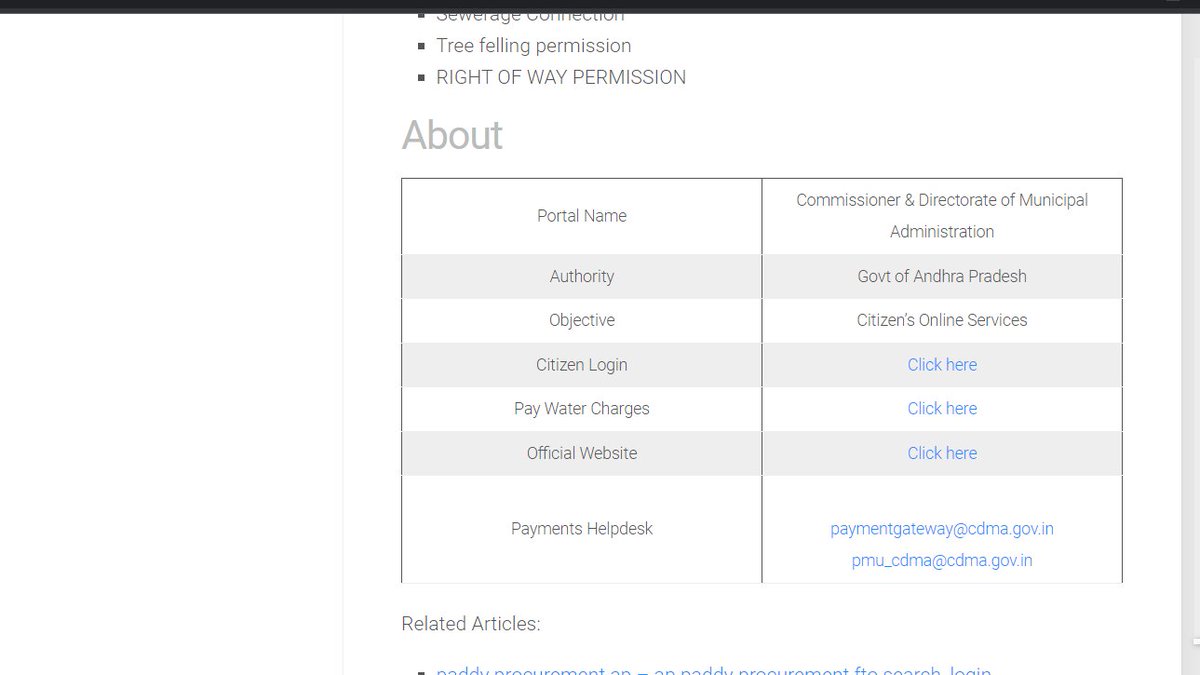Select 'Commissioner & Directorate of Municipal Administration' cell
Screen dimensions: 1200x675
click(x=942, y=216)
